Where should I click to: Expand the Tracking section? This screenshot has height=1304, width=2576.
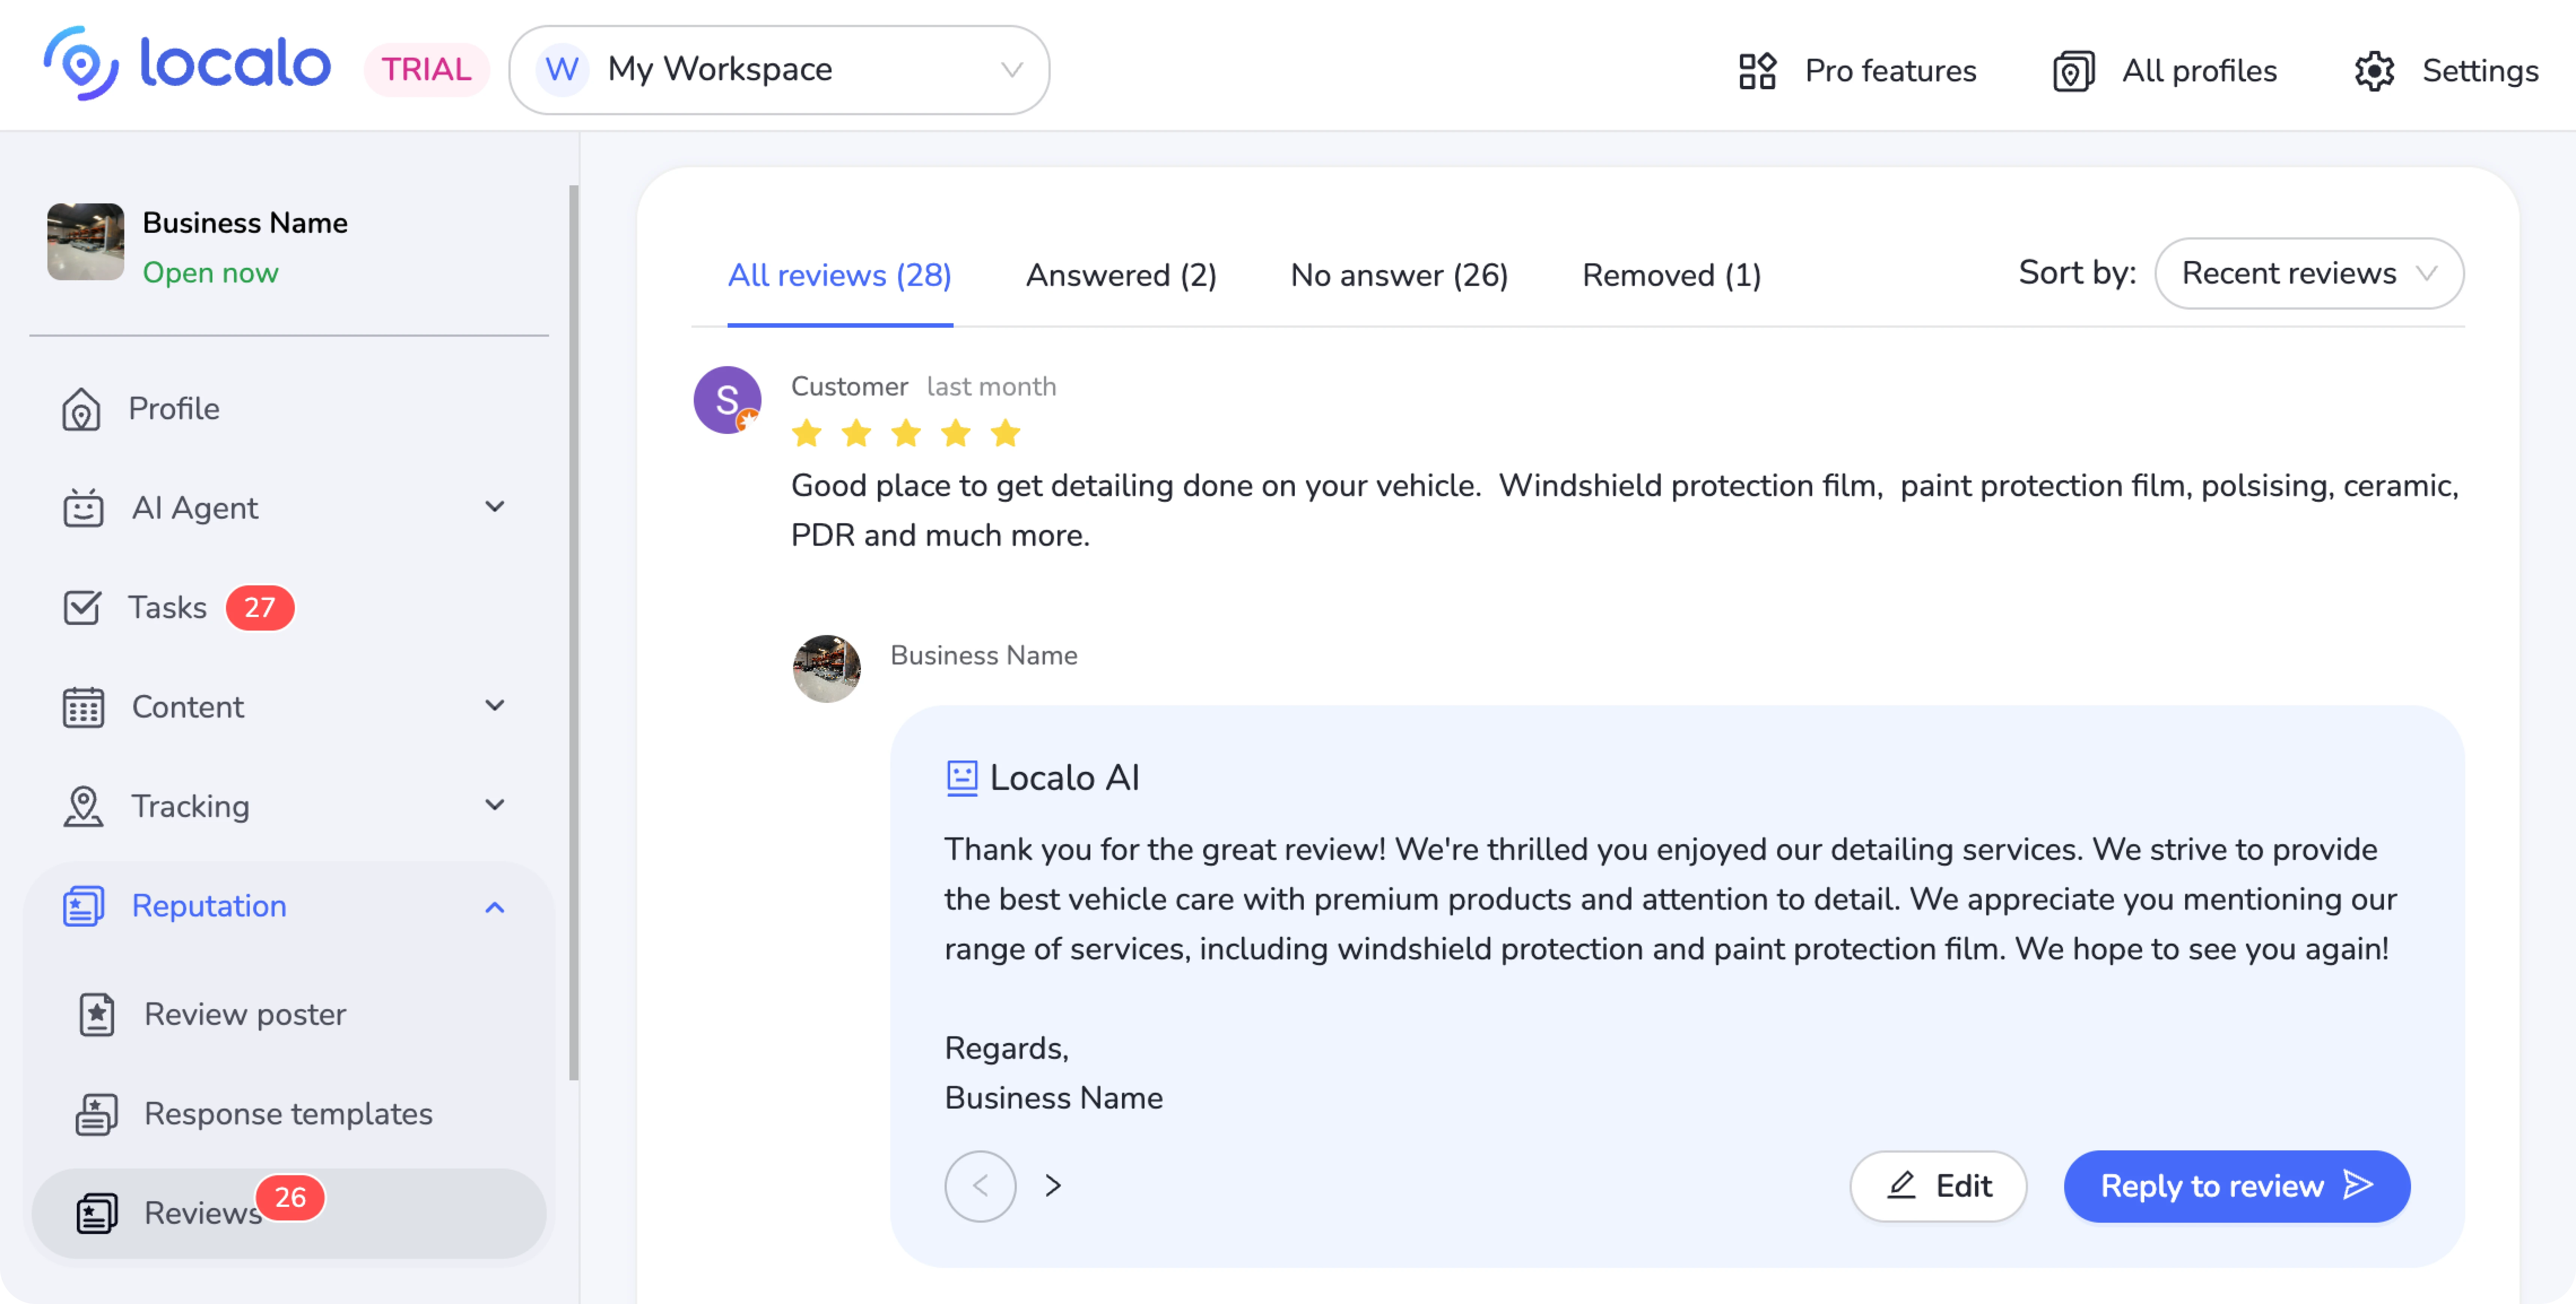[494, 805]
